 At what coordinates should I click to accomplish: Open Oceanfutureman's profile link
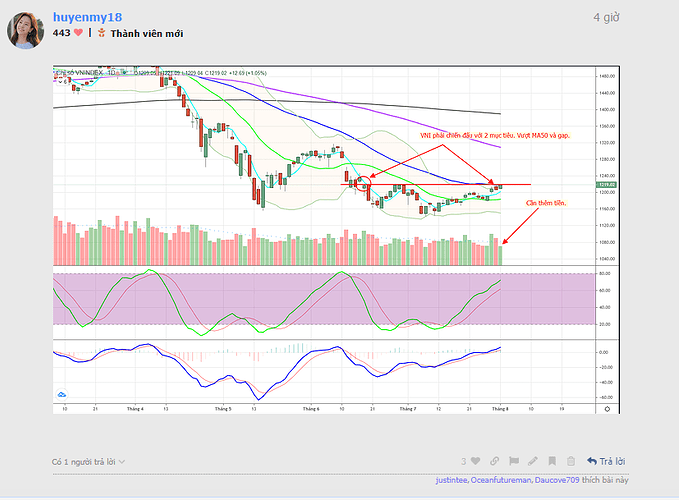pyautogui.click(x=501, y=480)
